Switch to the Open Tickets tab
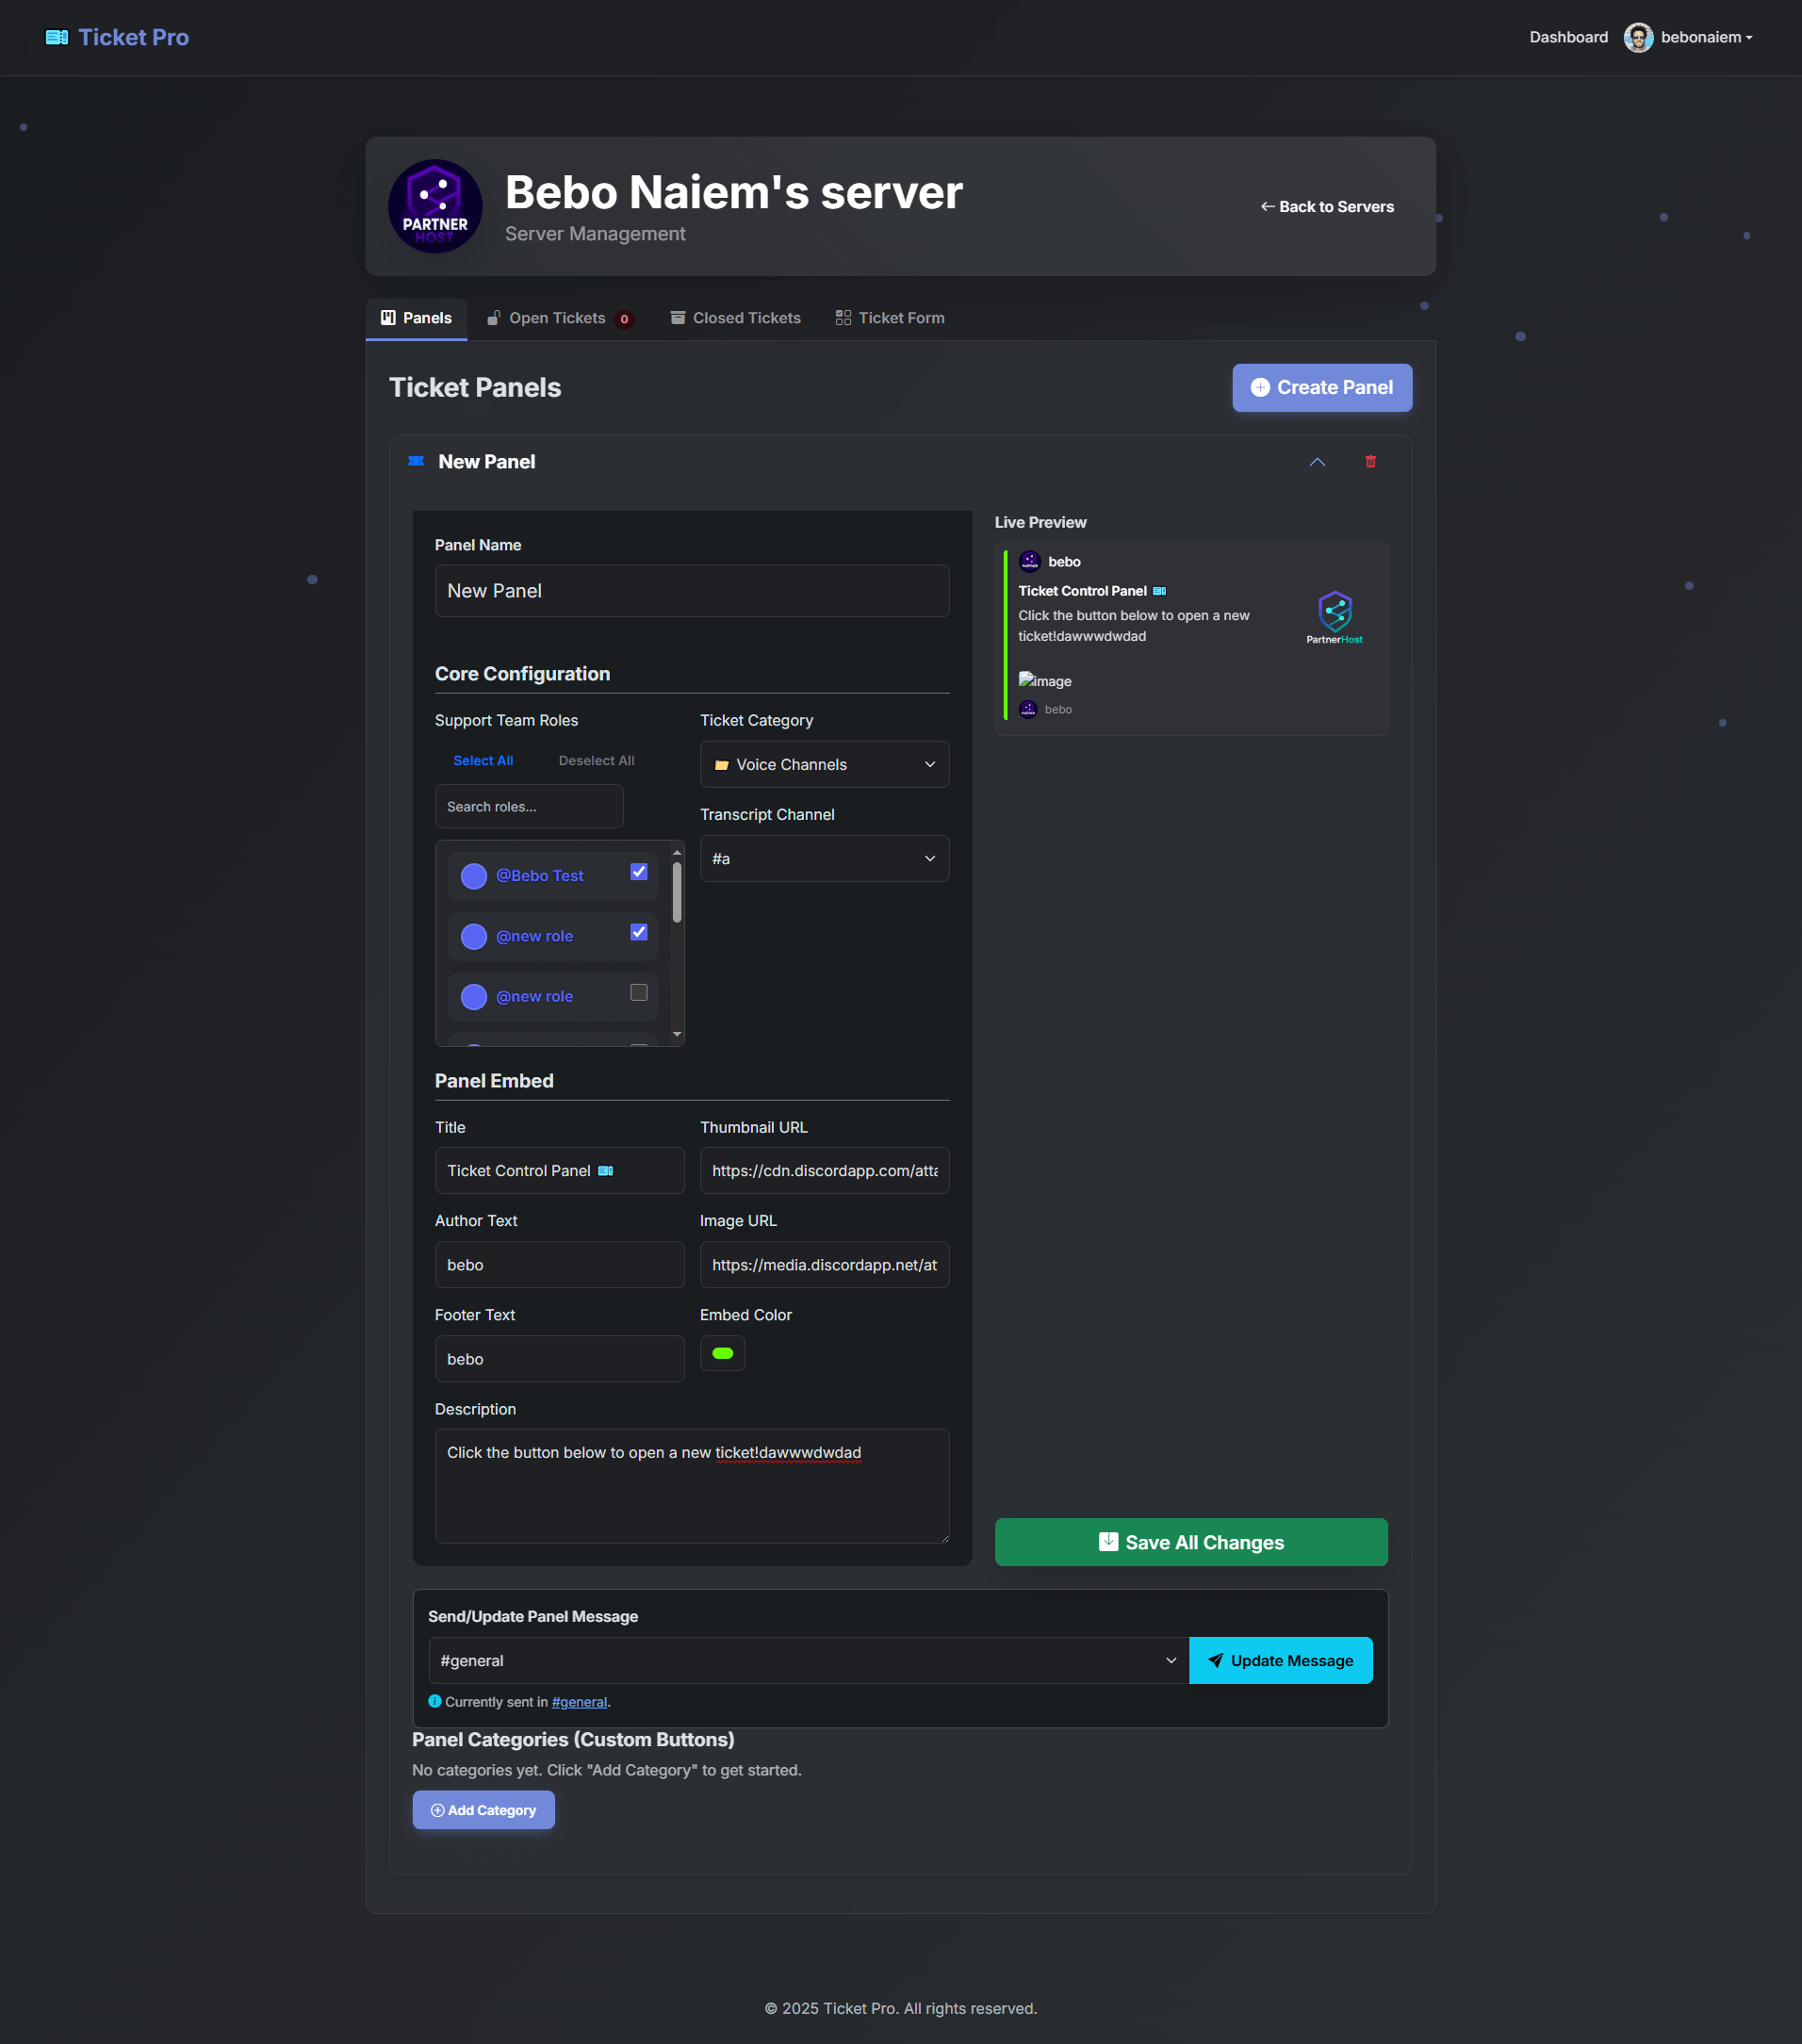The image size is (1802, 2044). (558, 318)
